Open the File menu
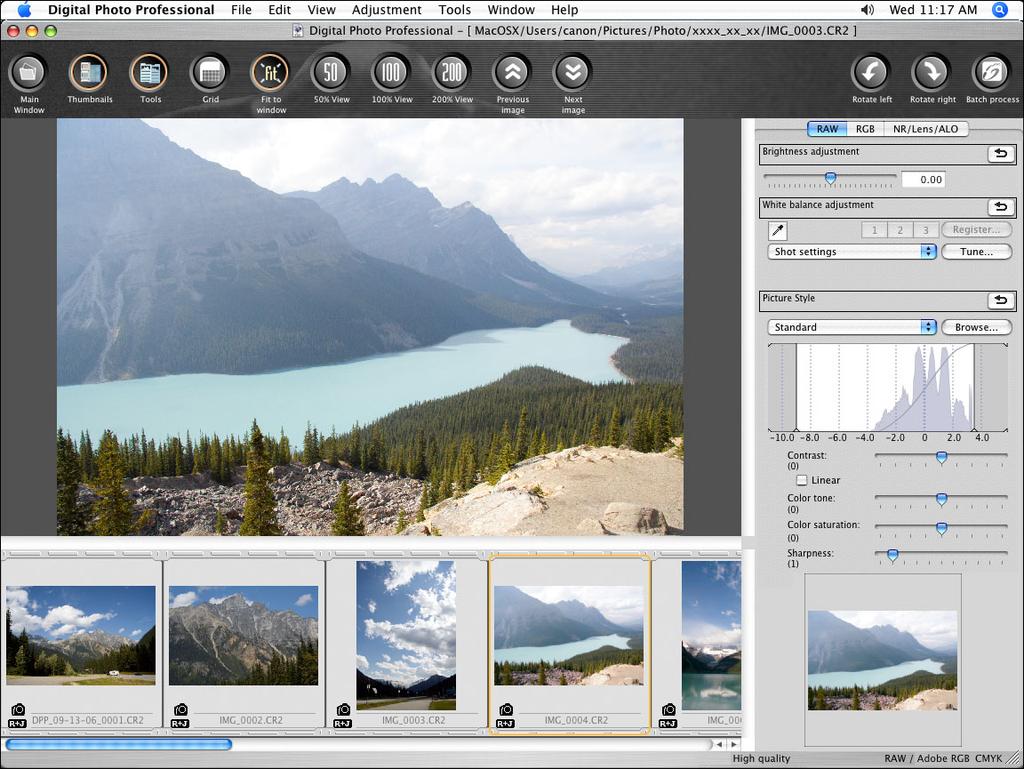 pyautogui.click(x=241, y=10)
